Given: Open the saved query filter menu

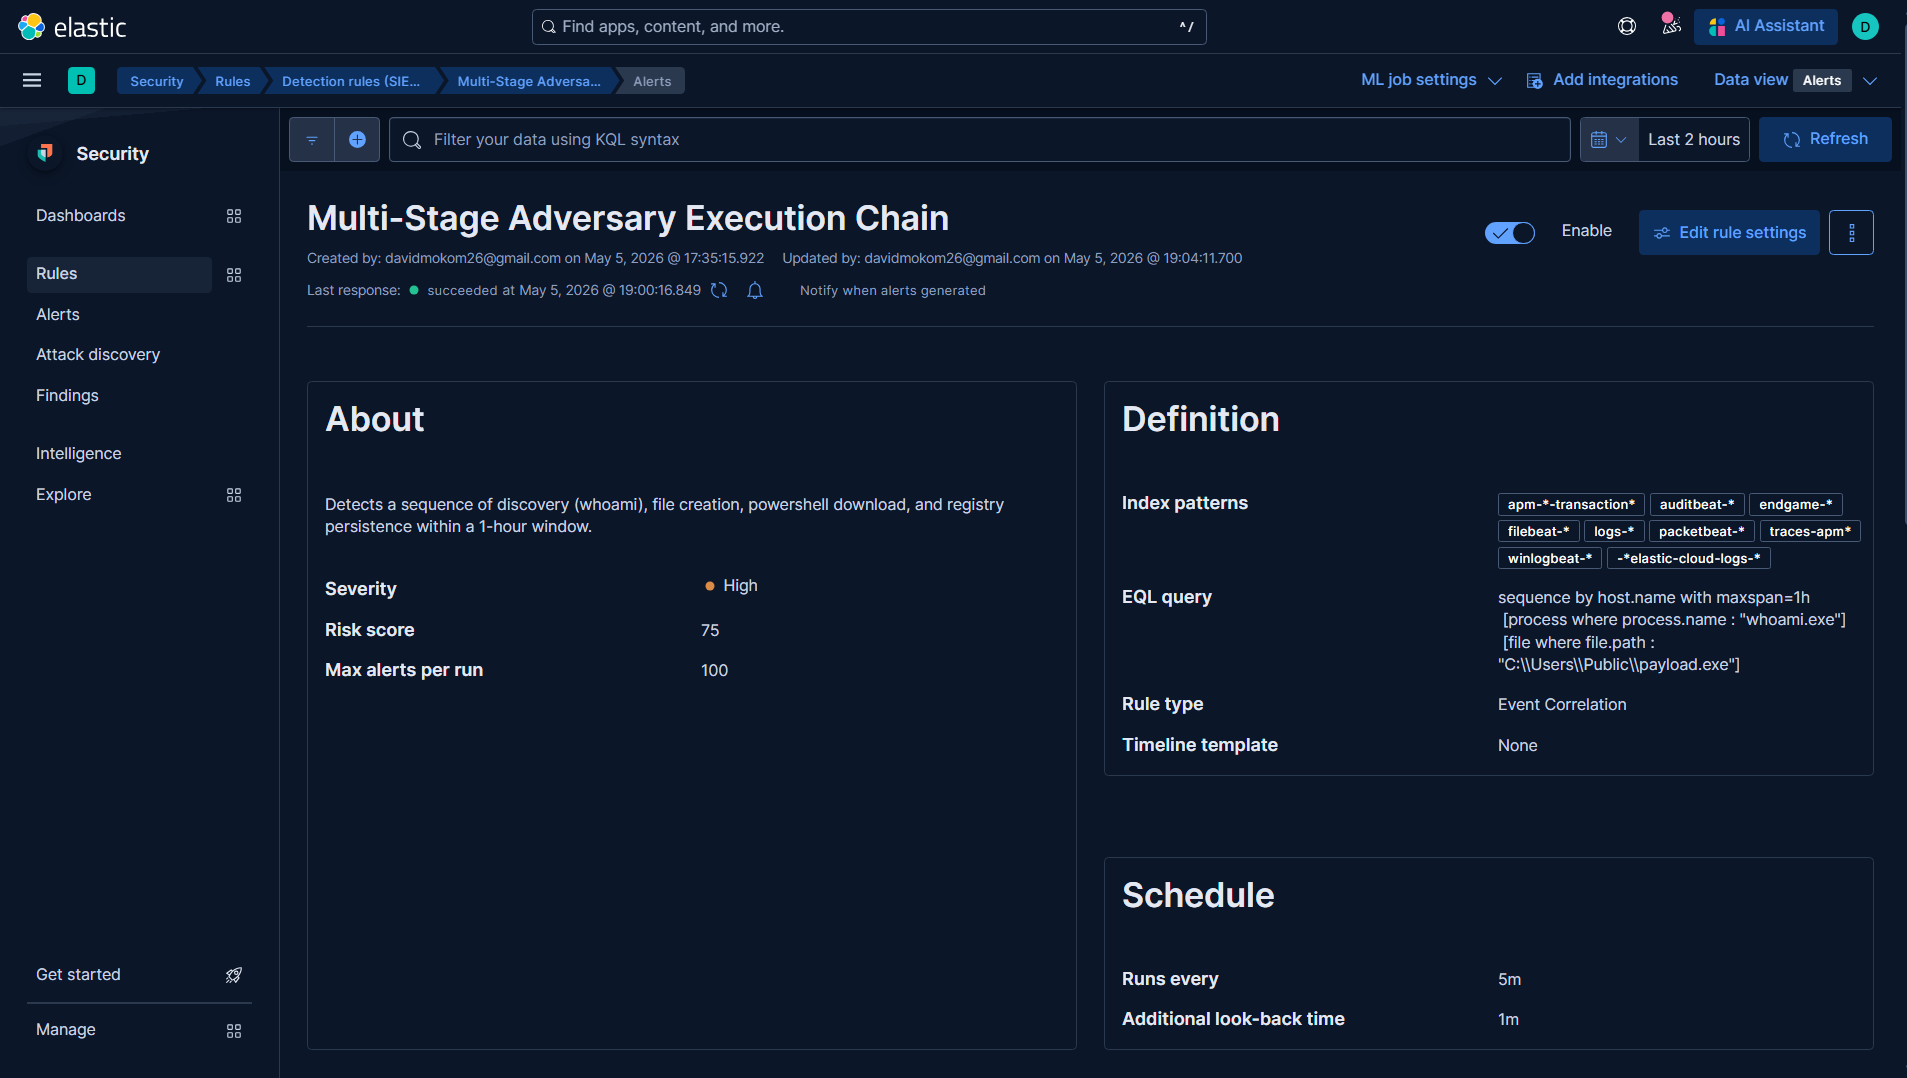Looking at the screenshot, I should pyautogui.click(x=312, y=139).
